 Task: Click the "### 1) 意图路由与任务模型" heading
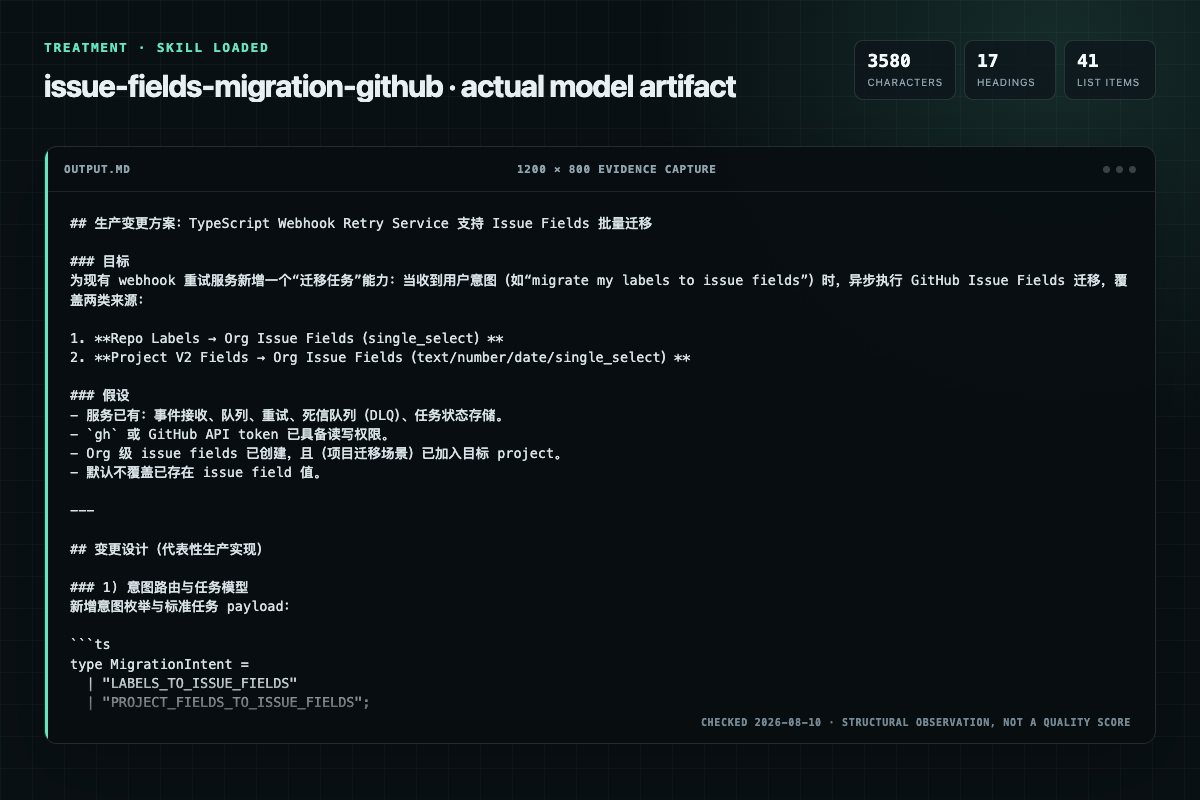pos(159,587)
